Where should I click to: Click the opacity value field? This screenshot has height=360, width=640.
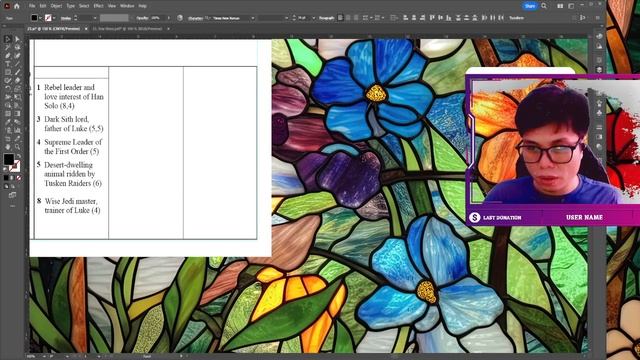click(158, 18)
